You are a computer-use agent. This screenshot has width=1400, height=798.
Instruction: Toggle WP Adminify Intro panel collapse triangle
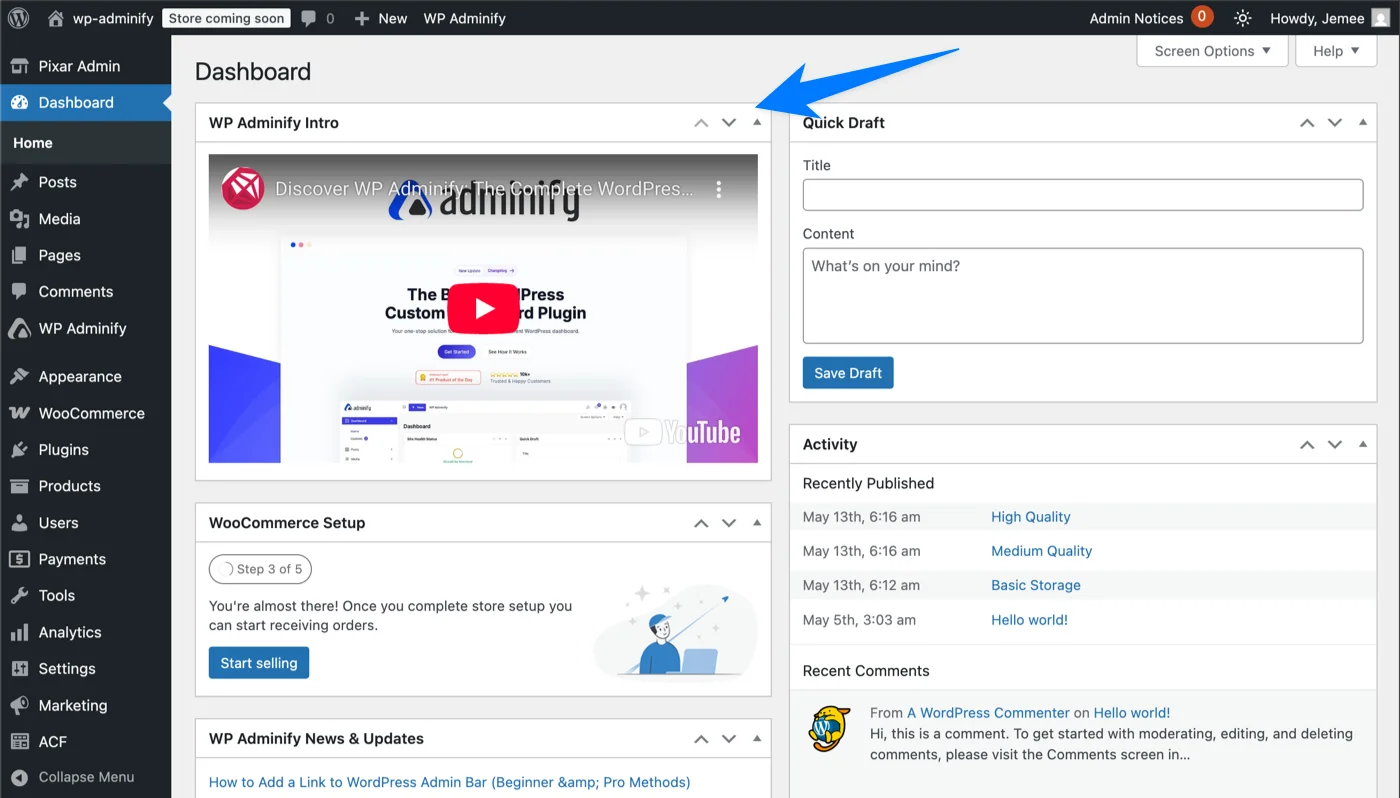pyautogui.click(x=757, y=122)
